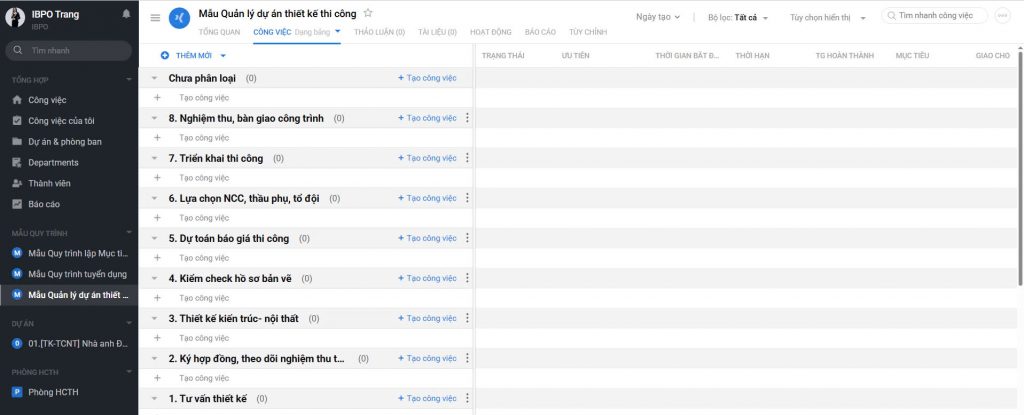Open the Bộ lọc filter dropdown
The image size is (1024, 415).
pyautogui.click(x=737, y=17)
